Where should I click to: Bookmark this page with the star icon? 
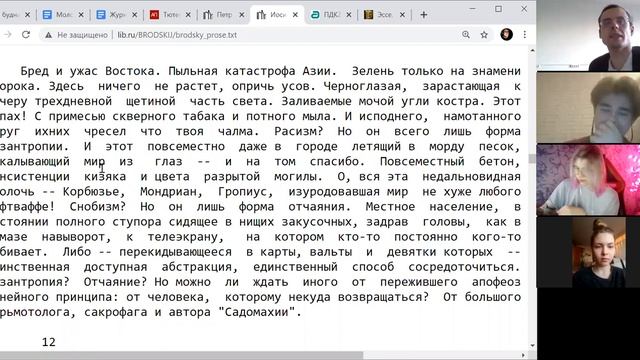(484, 35)
